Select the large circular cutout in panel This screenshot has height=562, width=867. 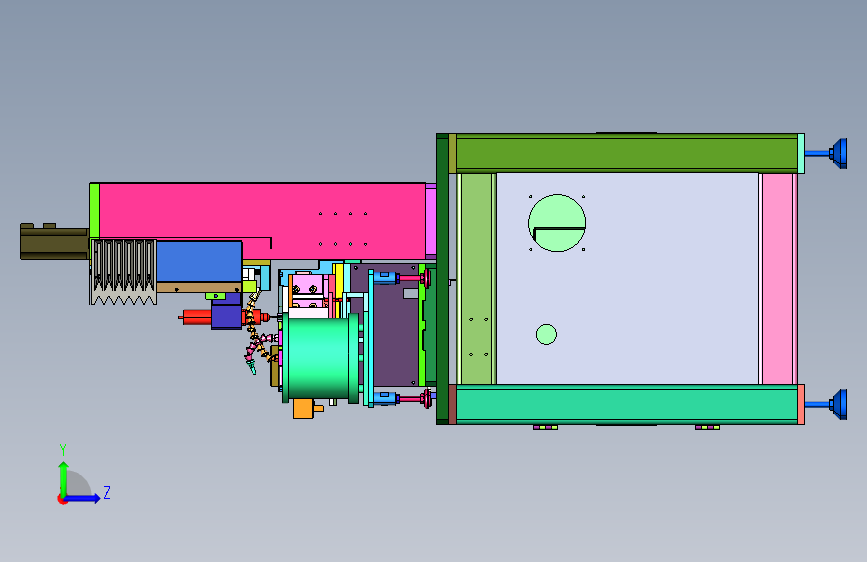click(x=557, y=223)
